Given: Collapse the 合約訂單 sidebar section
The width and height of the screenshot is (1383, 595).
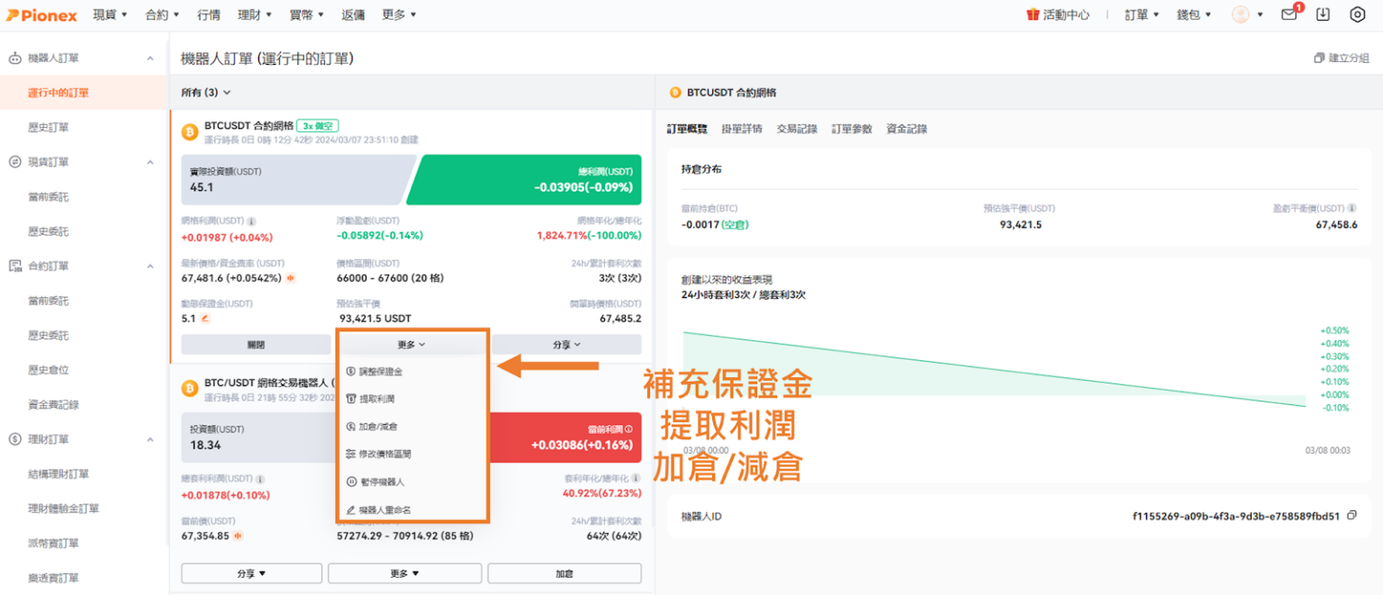Looking at the screenshot, I should click(x=150, y=267).
